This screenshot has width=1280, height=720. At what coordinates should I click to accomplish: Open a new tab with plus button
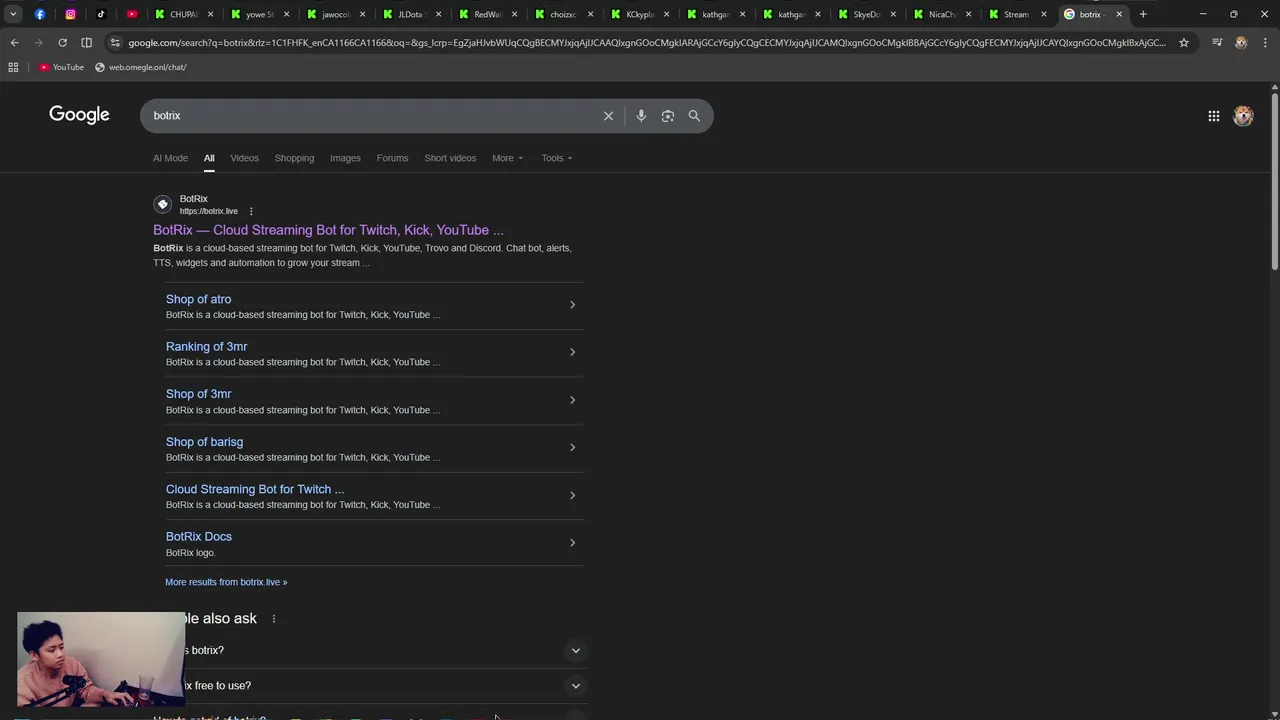[x=1143, y=14]
